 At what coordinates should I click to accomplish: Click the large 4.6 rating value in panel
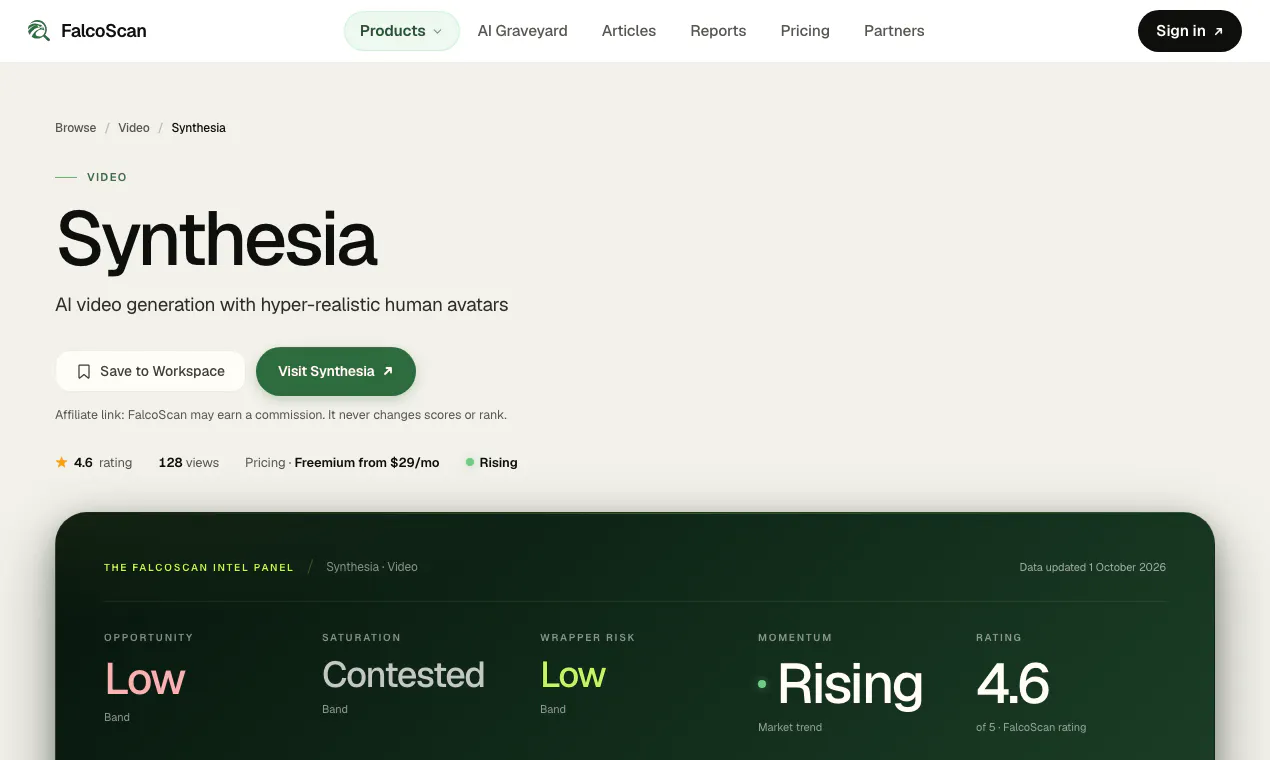(1012, 685)
